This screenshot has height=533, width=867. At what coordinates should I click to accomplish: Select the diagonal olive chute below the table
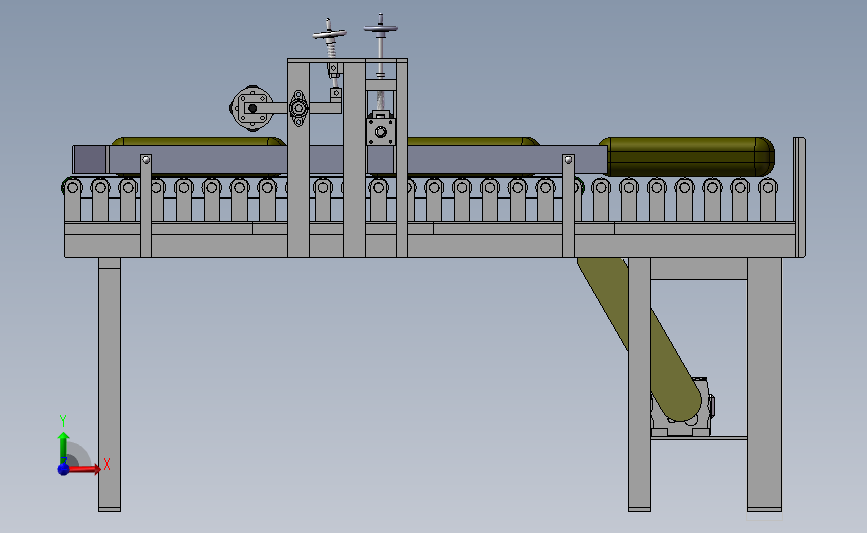pyautogui.click(x=640, y=338)
